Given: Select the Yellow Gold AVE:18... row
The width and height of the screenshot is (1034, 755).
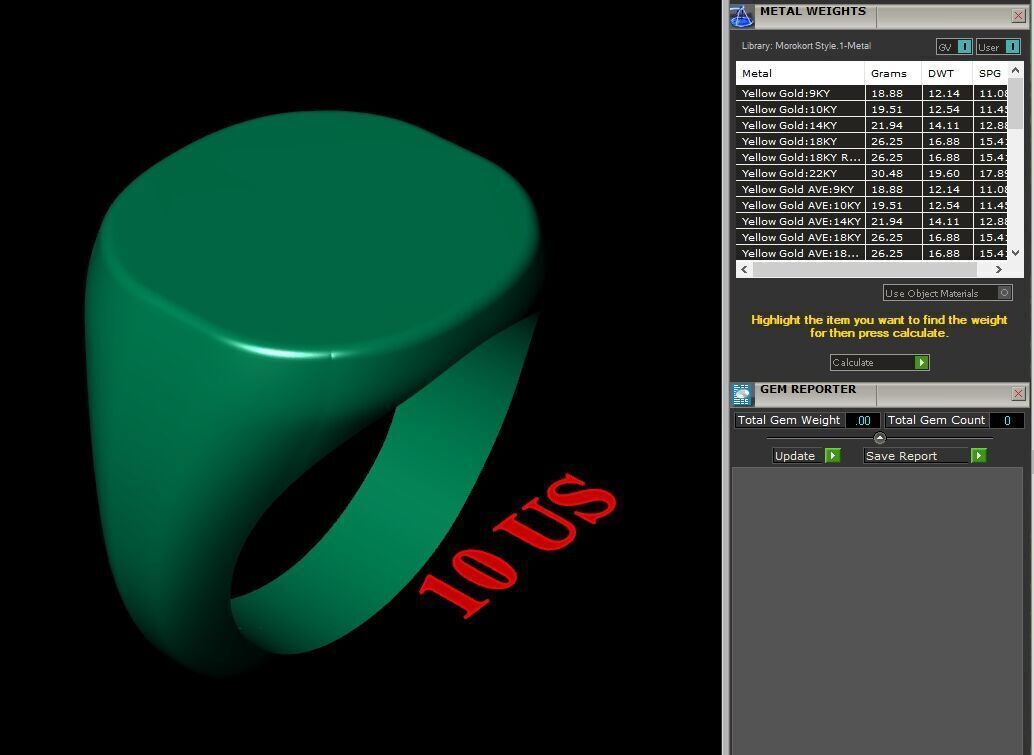Looking at the screenshot, I should coord(871,253).
